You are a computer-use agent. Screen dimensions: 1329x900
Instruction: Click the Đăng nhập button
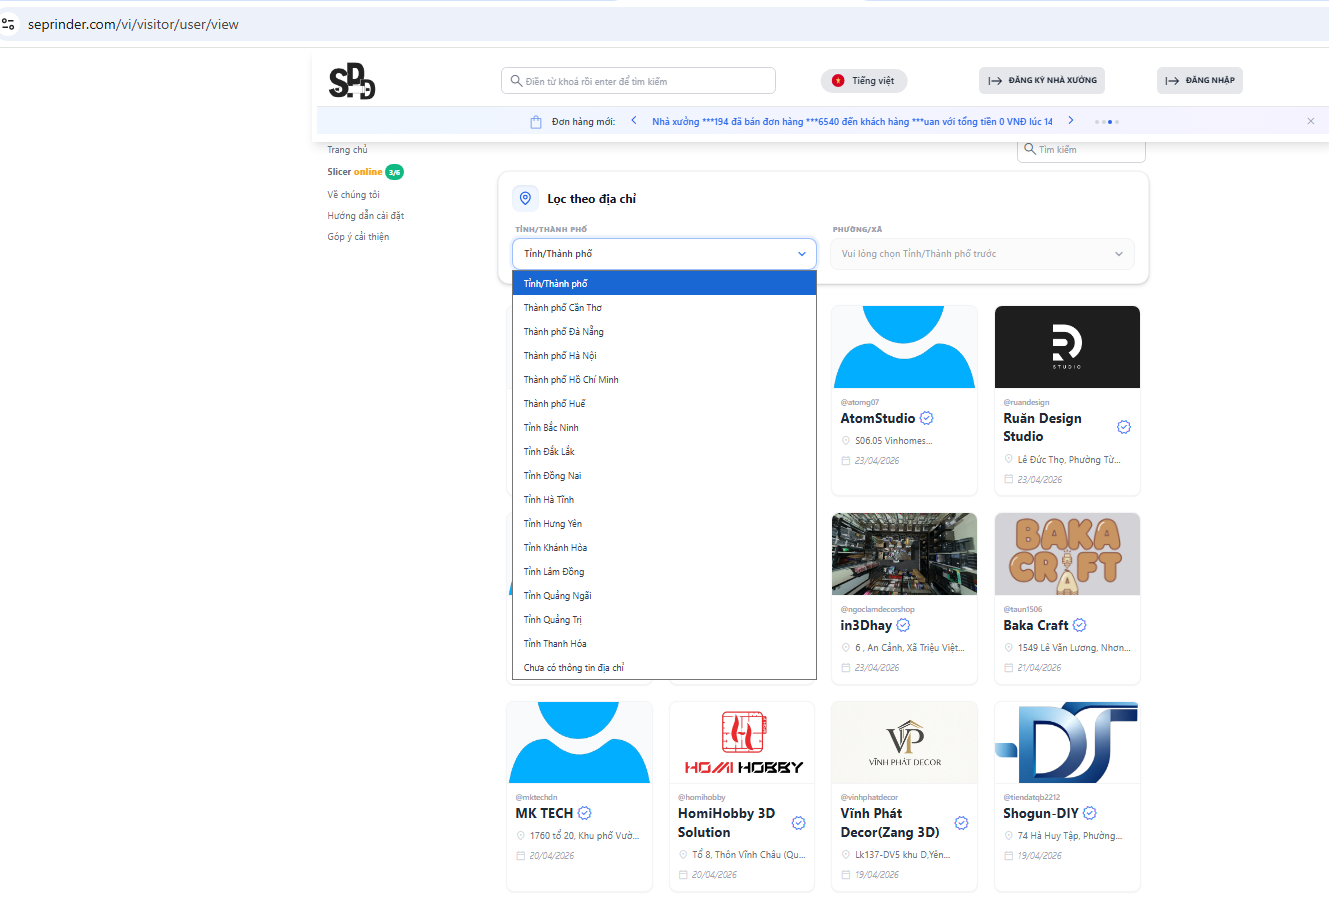coord(1199,81)
